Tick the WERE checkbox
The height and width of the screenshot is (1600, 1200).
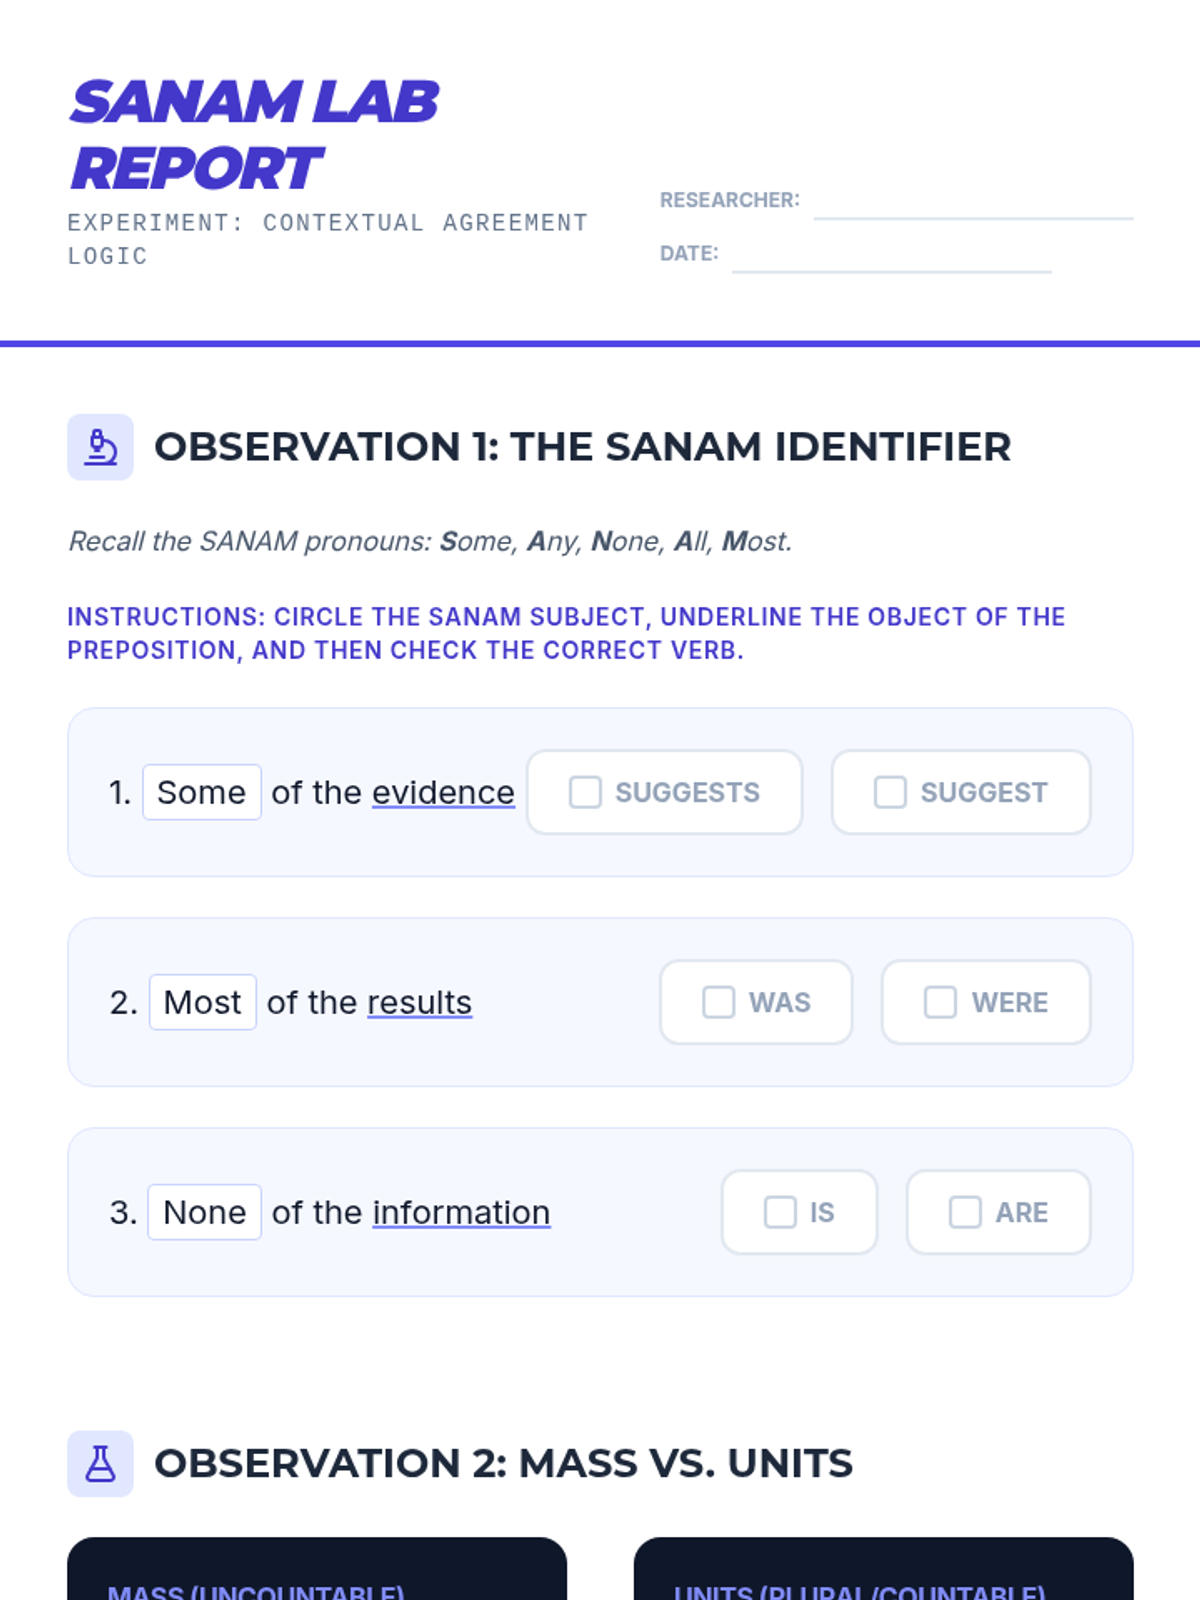(x=940, y=1002)
